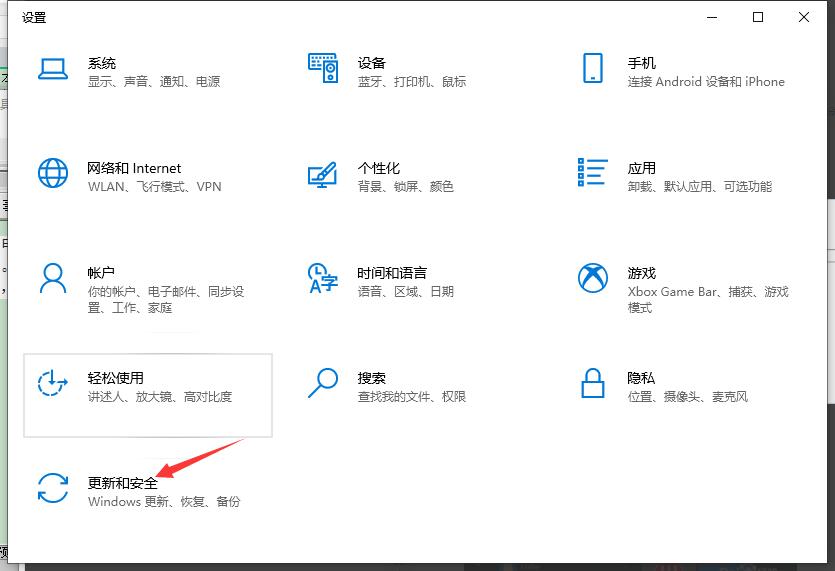Click the Personalization paintbrush icon
835x571 pixels.
point(322,174)
